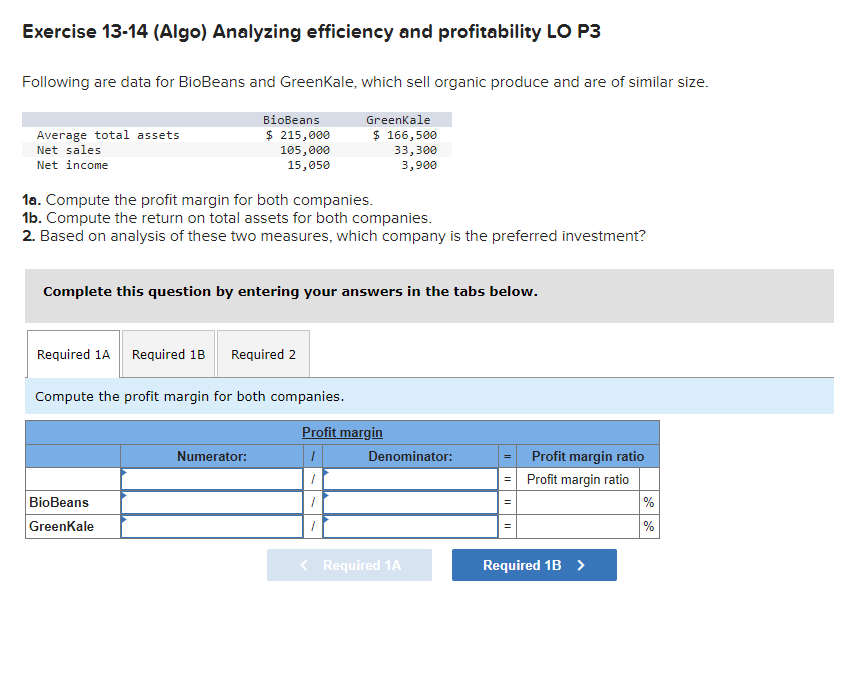855x695 pixels.
Task: Open the dropdown marker in GreenKale denominator cell
Action: (325, 520)
